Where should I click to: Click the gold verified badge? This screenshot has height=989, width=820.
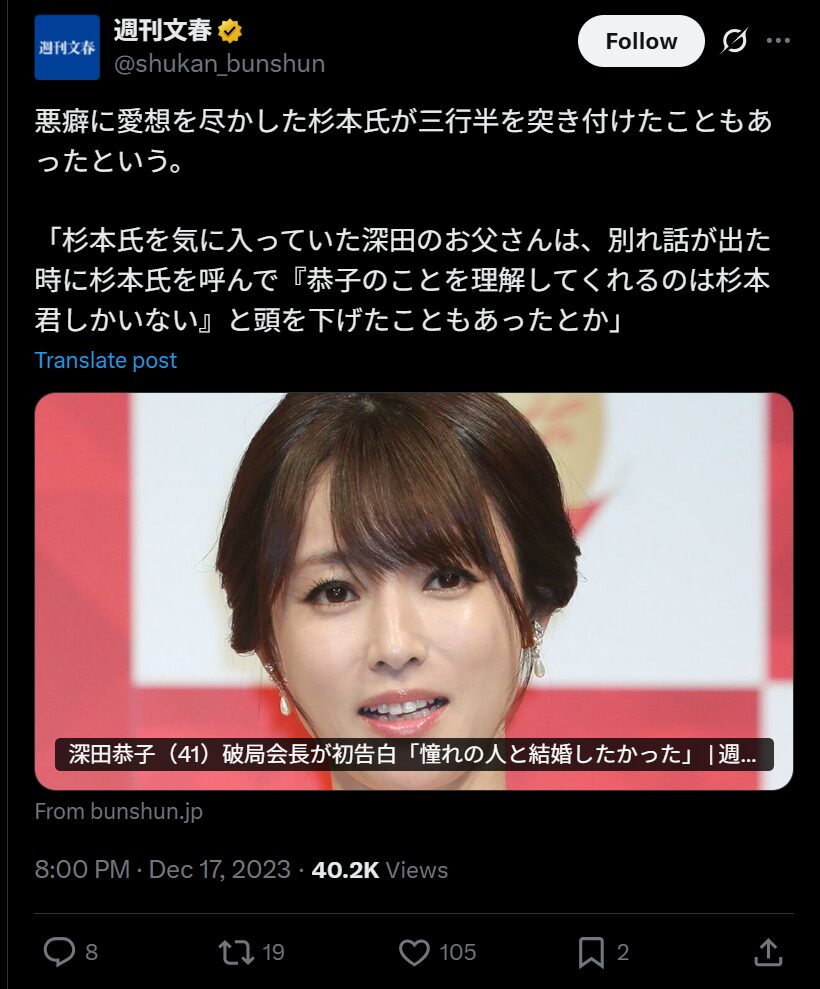click(x=230, y=31)
